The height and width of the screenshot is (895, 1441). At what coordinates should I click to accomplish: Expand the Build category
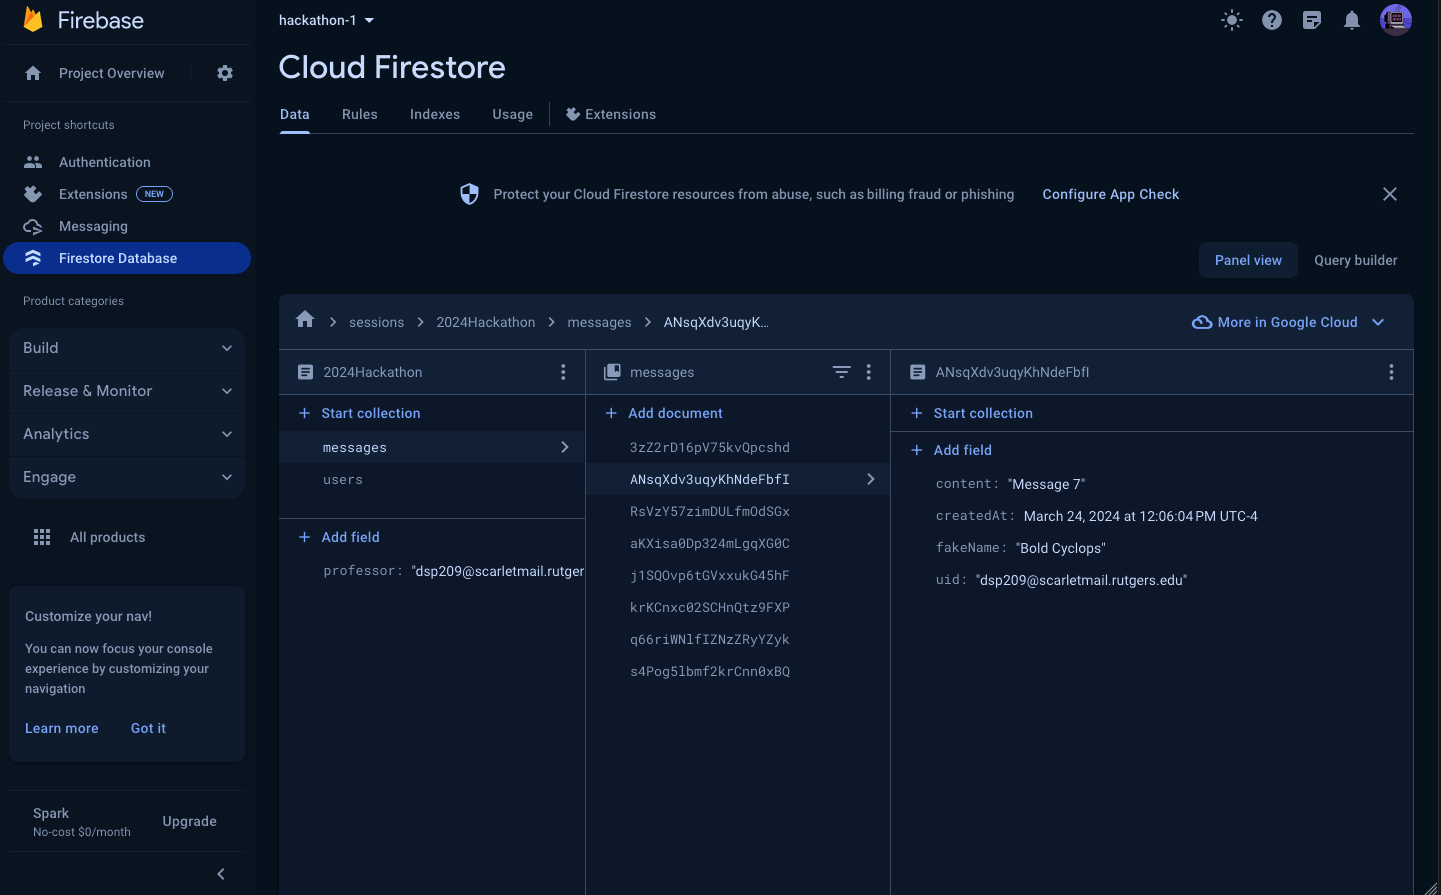click(127, 348)
